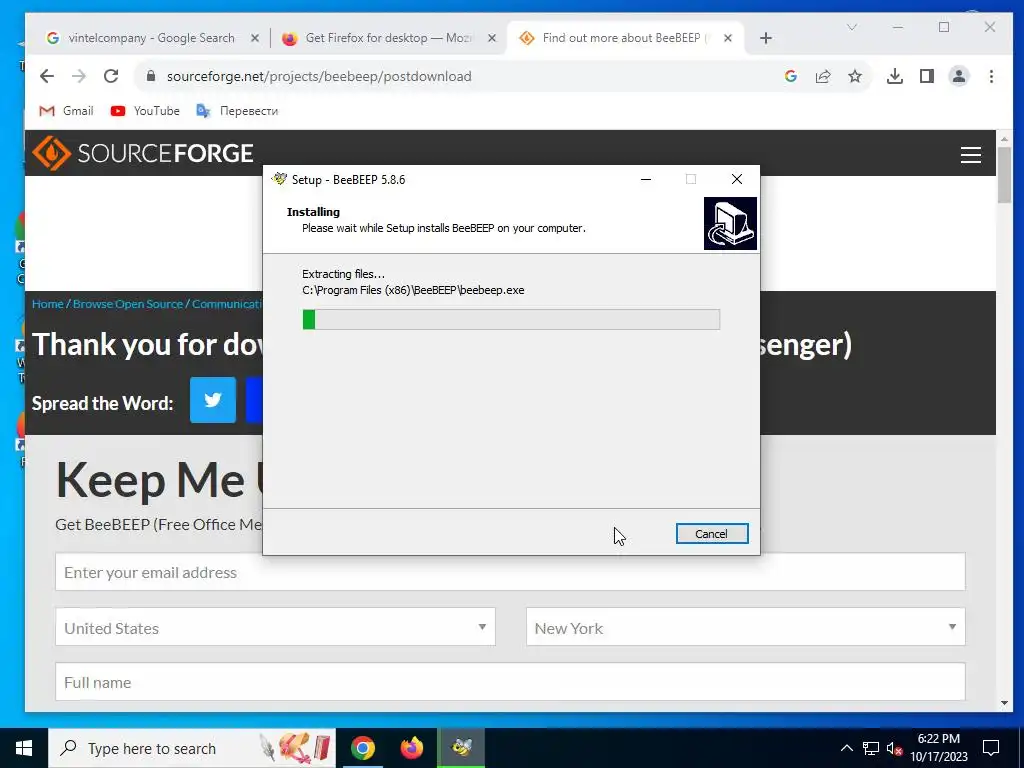Image resolution: width=1024 pixels, height=768 pixels.
Task: Reload the SourceForge page
Action: coord(111,76)
